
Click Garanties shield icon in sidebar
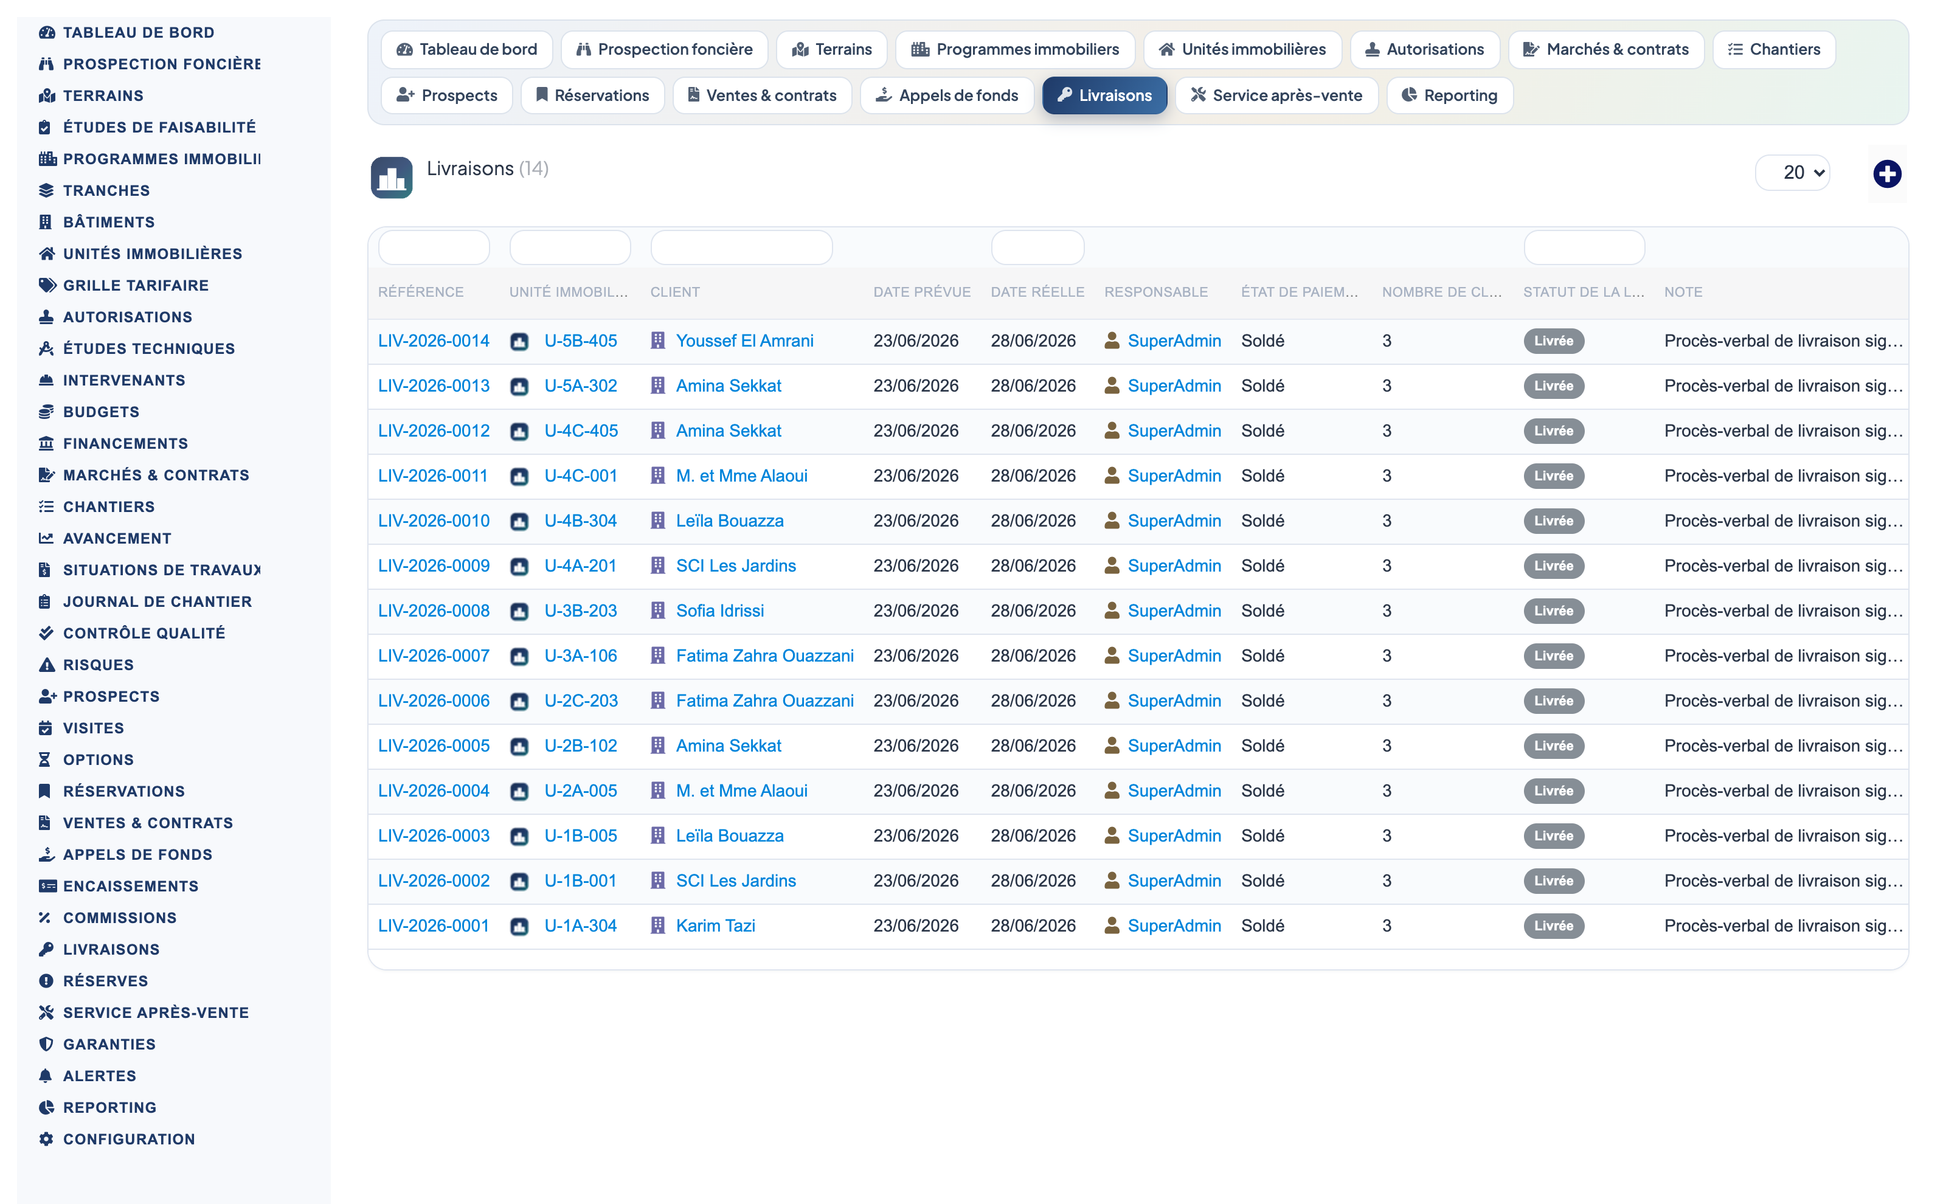[x=46, y=1044]
